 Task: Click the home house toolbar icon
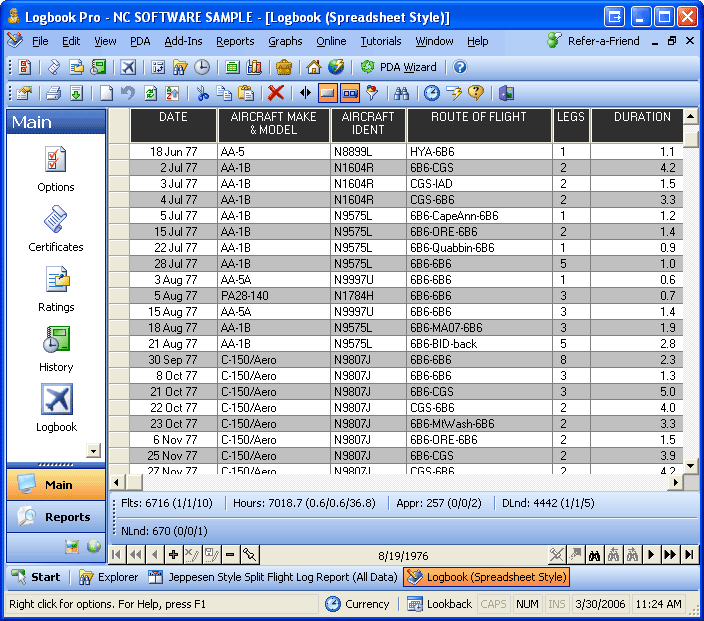[x=314, y=67]
